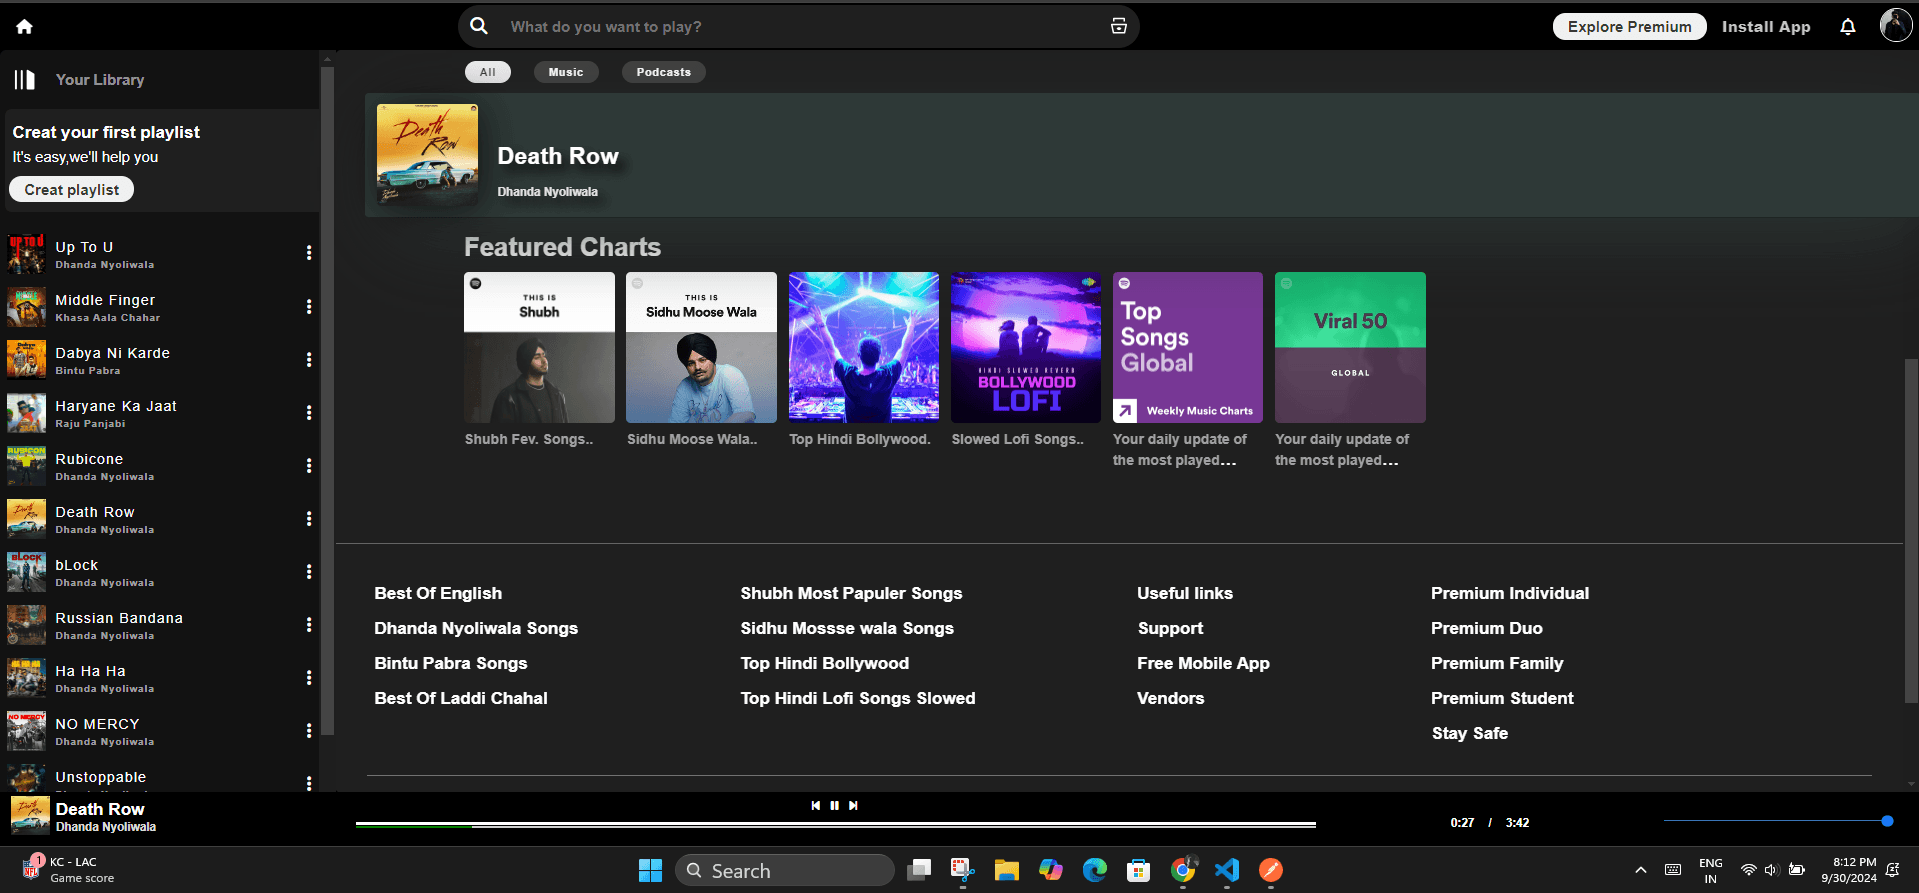1919x893 pixels.
Task: Open File Explorer from taskbar
Action: point(1006,870)
